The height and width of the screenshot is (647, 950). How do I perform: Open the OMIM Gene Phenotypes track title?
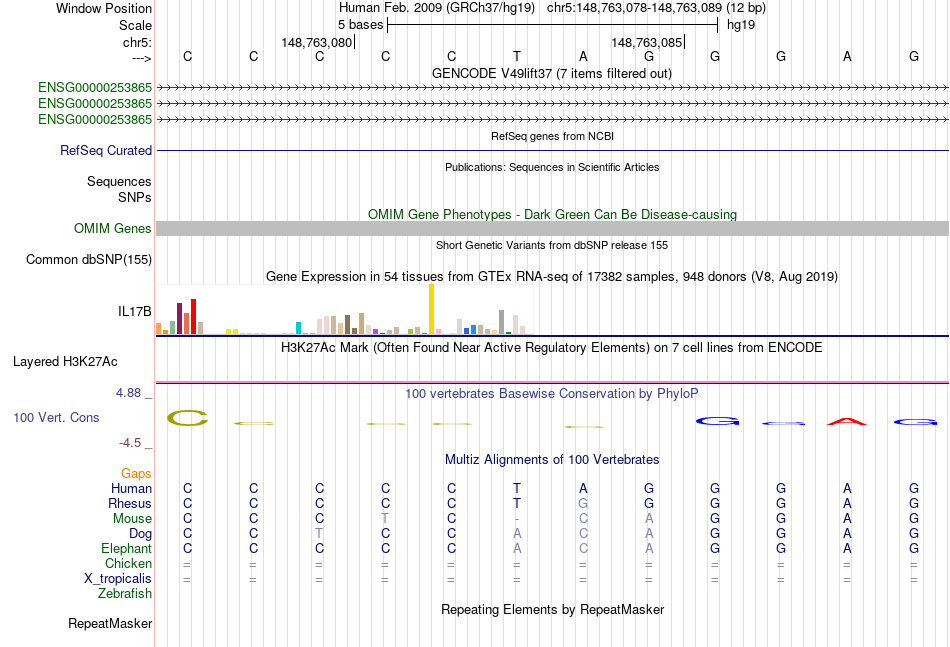(x=552, y=214)
